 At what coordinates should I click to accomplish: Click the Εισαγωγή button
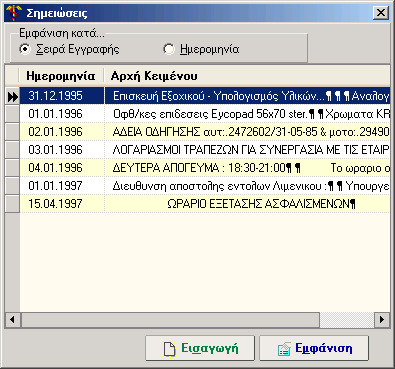tap(200, 348)
